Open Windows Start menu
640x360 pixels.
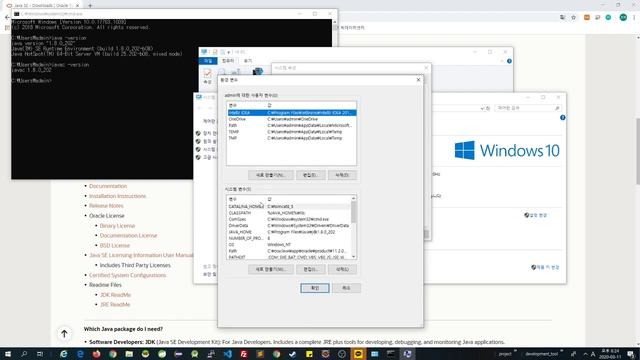tap(8, 354)
